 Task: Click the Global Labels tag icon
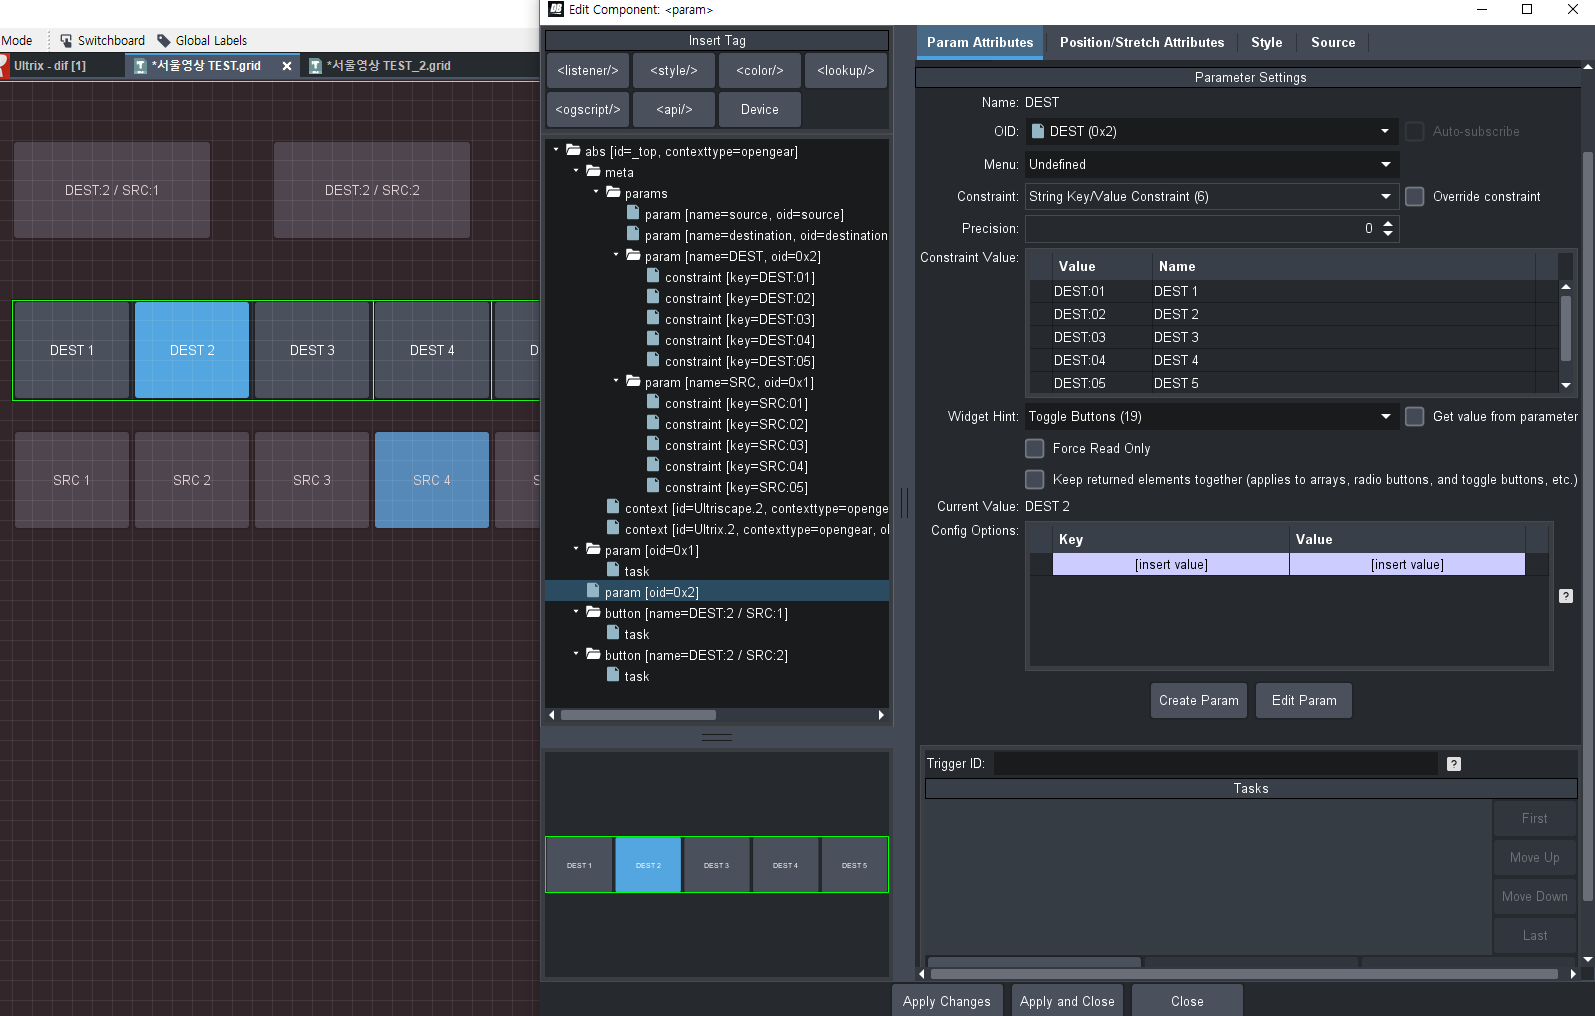(x=164, y=41)
